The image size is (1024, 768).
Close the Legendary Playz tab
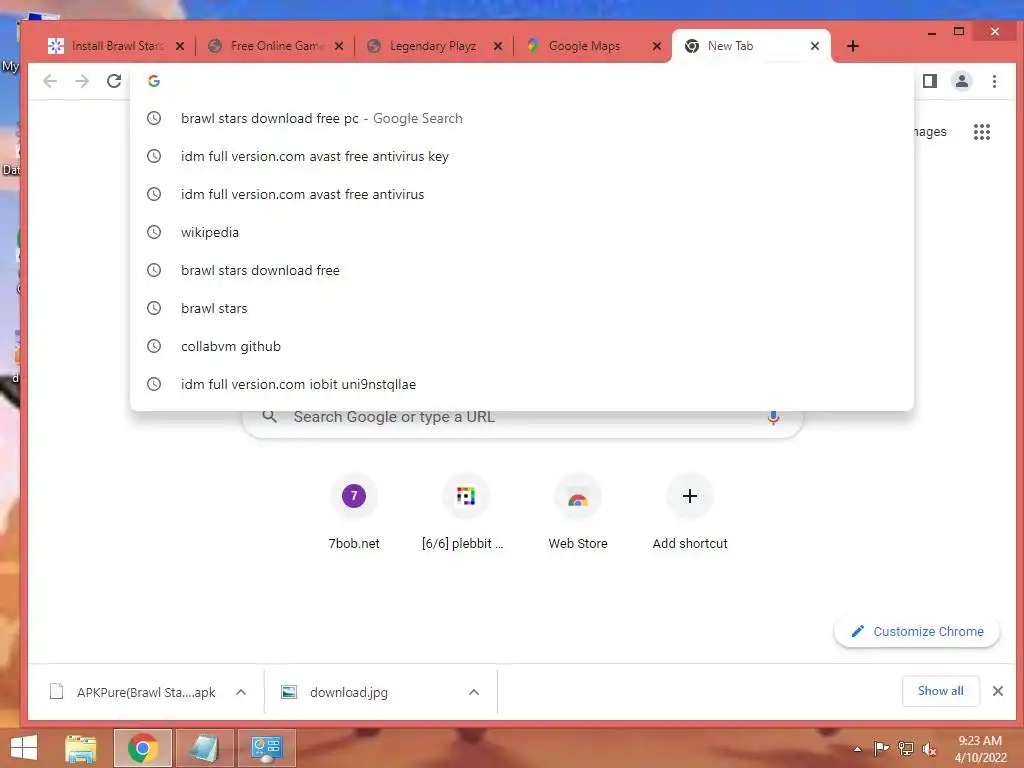[498, 46]
